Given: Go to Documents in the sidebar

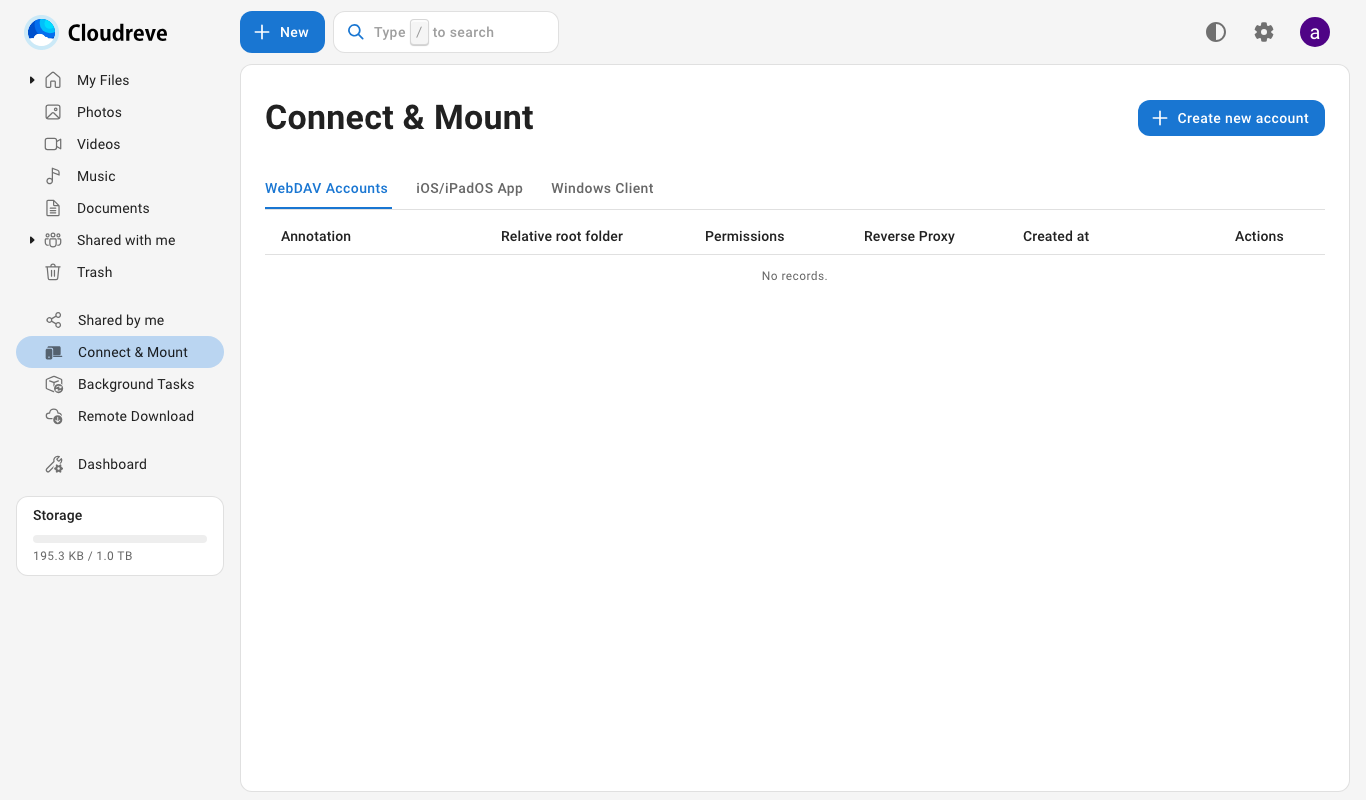Looking at the screenshot, I should click(113, 208).
